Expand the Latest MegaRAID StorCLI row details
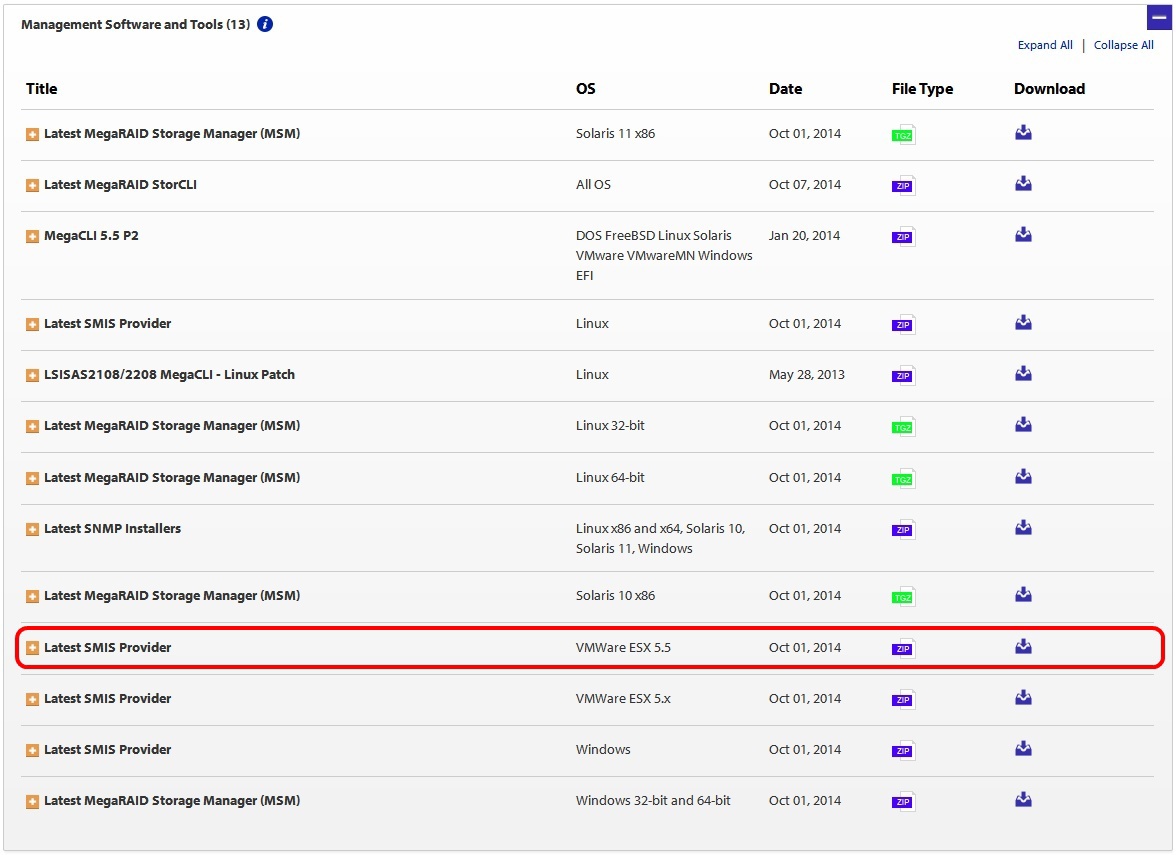Image resolution: width=1176 pixels, height=855 pixels. [x=31, y=184]
